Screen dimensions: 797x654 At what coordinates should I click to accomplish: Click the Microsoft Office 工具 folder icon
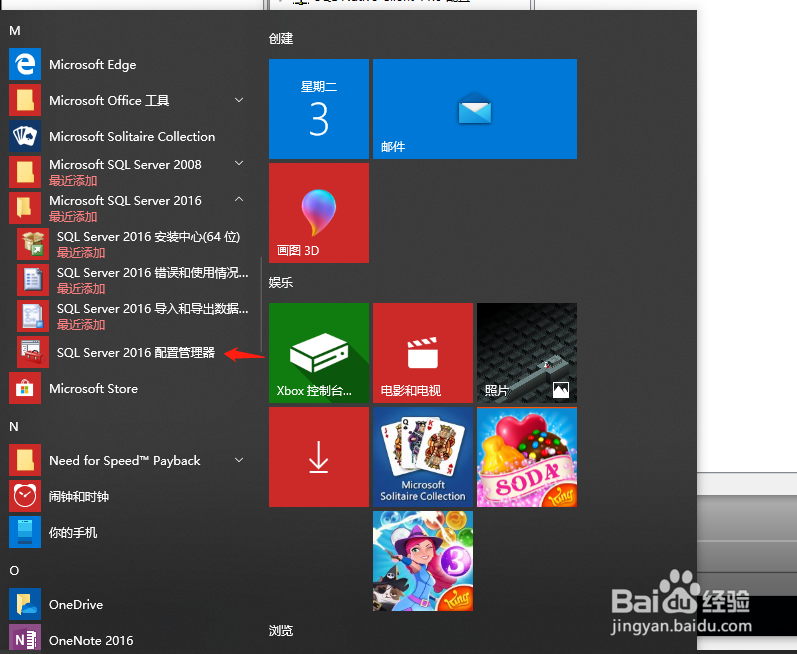tap(25, 100)
